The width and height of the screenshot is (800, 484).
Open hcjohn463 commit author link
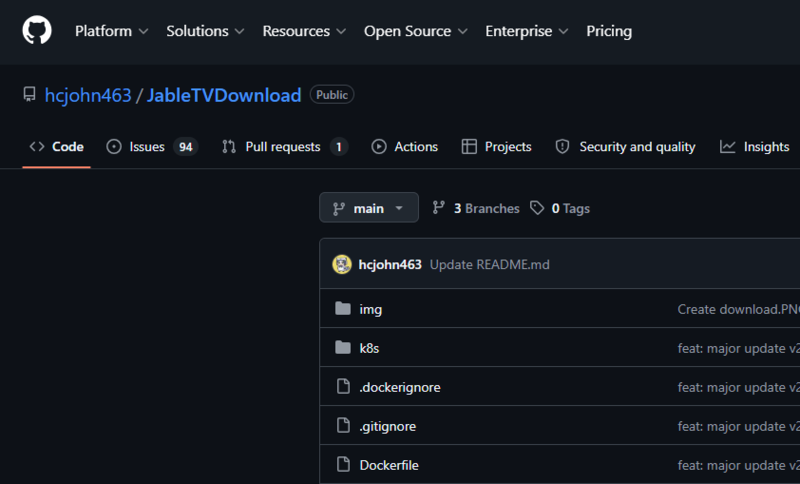point(390,265)
